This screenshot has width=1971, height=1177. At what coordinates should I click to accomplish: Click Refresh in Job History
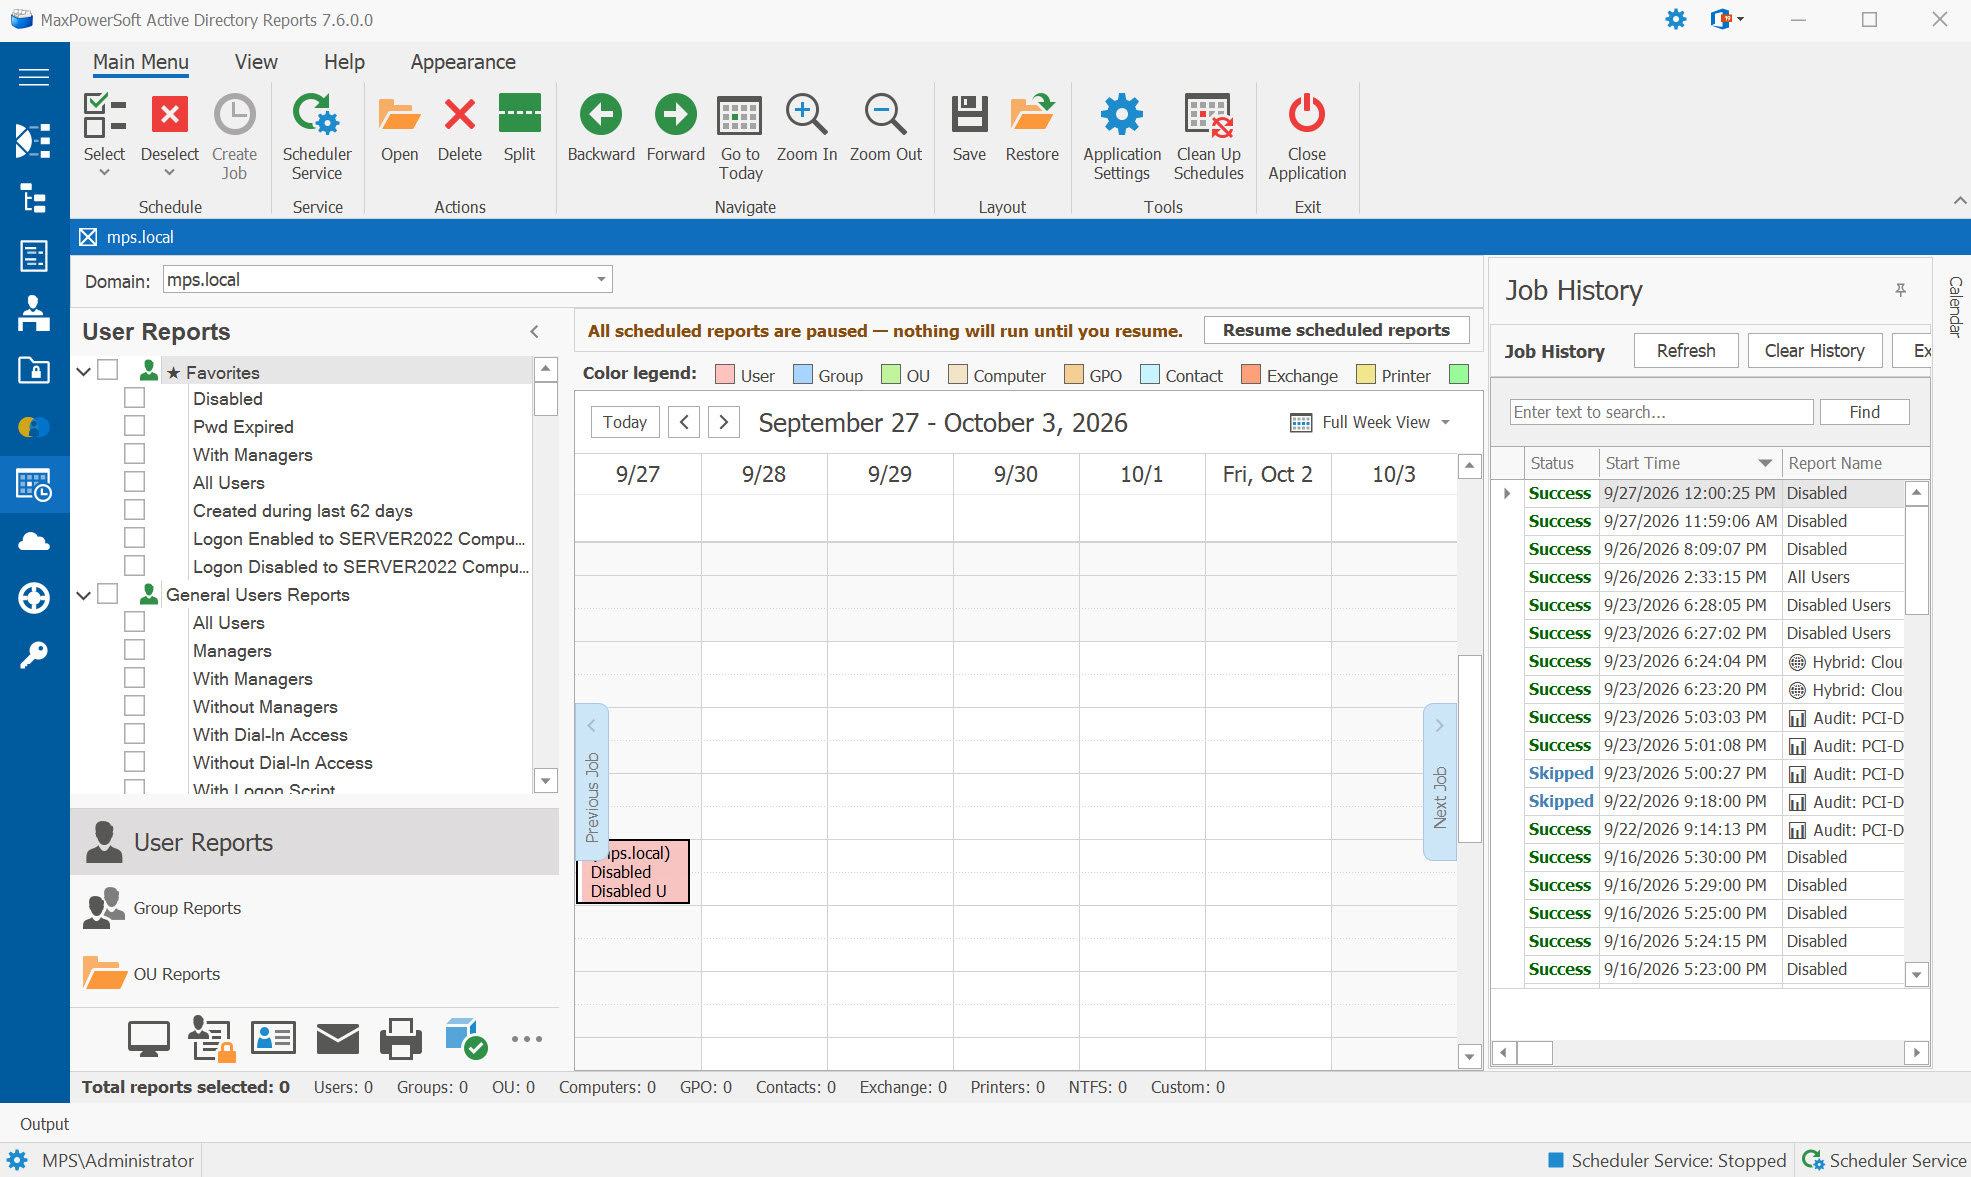click(x=1685, y=351)
